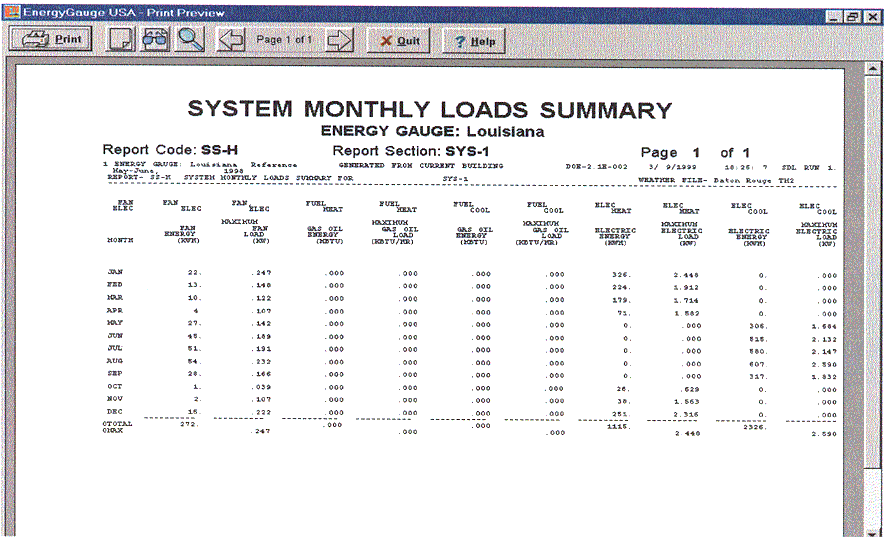Click the vertical scrollbar up arrow
Screen dimensions: 887x537
click(873, 69)
